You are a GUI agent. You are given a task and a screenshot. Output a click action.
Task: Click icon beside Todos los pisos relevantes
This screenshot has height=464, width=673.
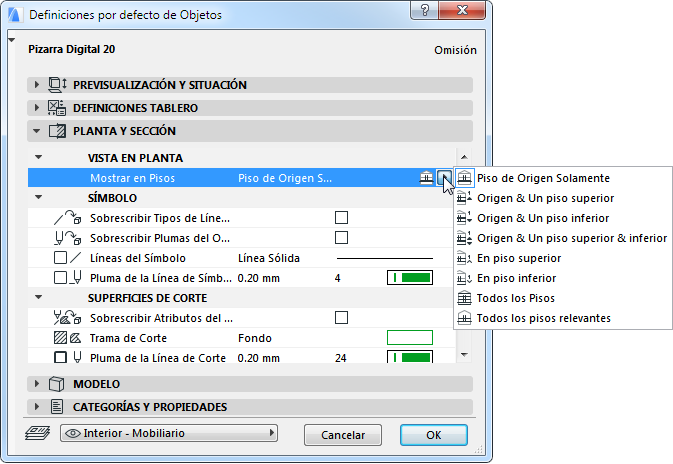point(464,318)
